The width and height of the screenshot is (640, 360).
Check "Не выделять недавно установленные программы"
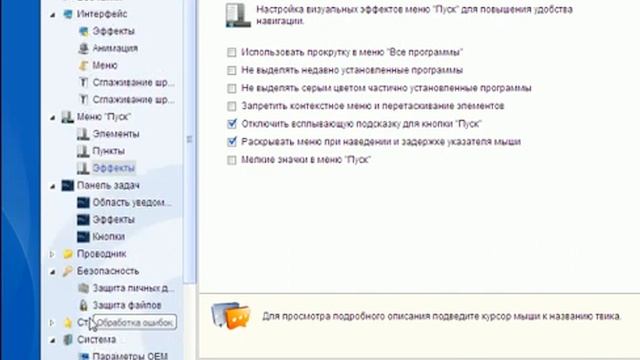click(x=231, y=70)
